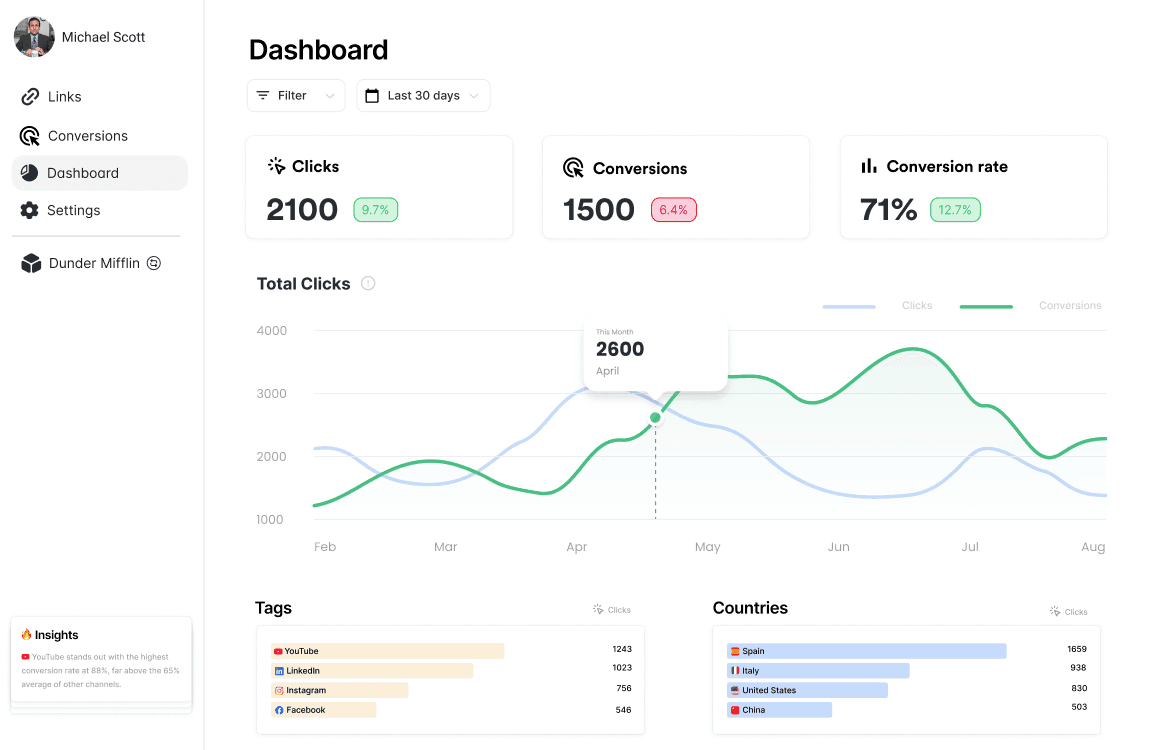Viewport: 1160px width, 750px height.
Task: Click the YouTube logo icon in Tags
Action: [x=278, y=652]
